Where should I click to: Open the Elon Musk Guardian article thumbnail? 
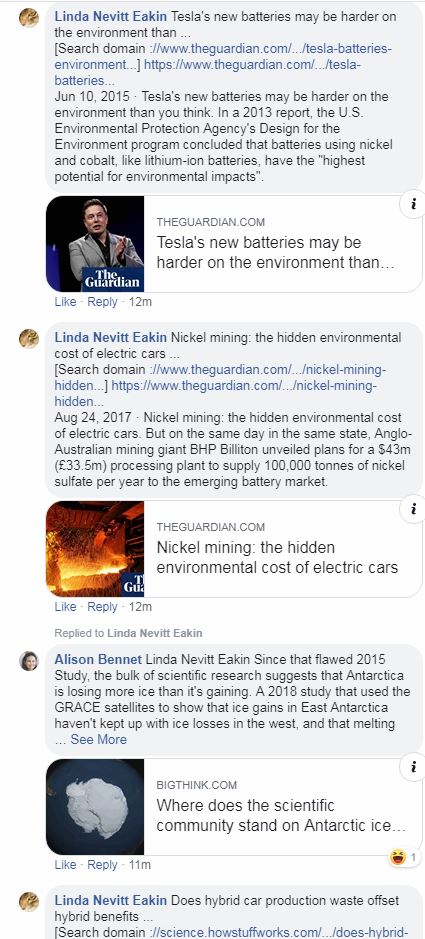coord(95,244)
